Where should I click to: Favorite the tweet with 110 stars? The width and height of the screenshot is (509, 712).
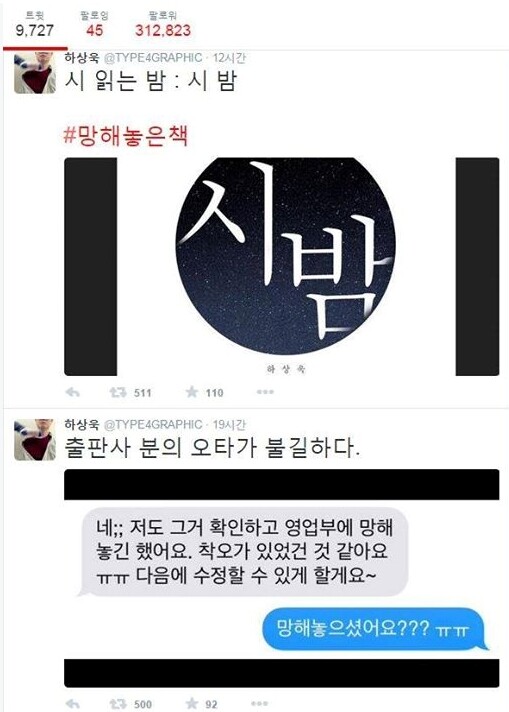[x=192, y=391]
